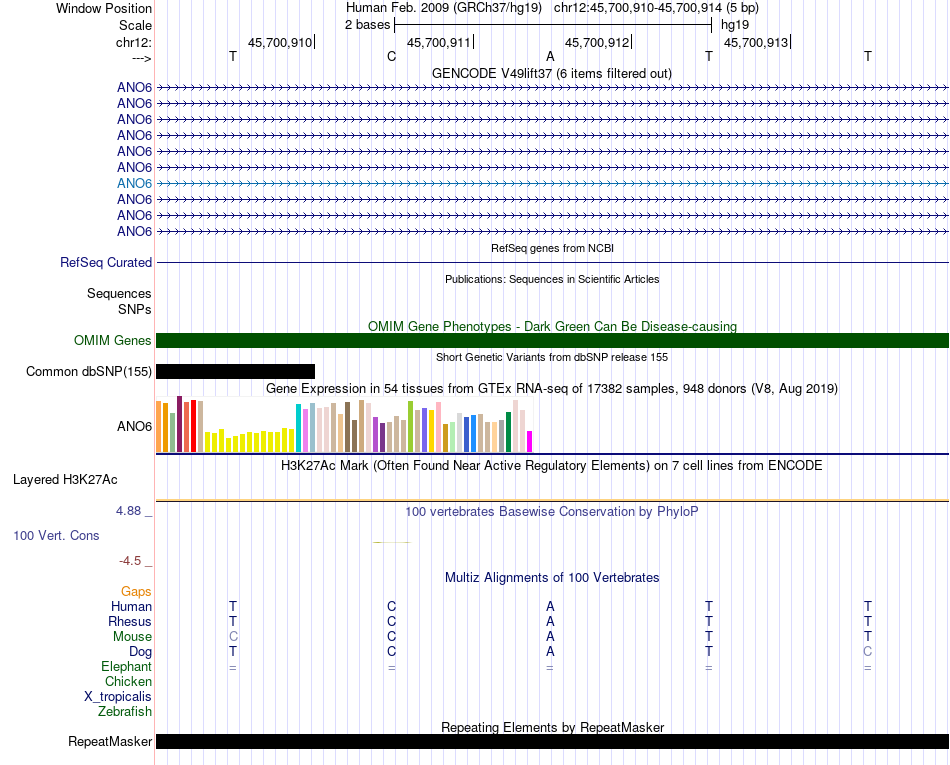Click the Window Position label

(104, 8)
